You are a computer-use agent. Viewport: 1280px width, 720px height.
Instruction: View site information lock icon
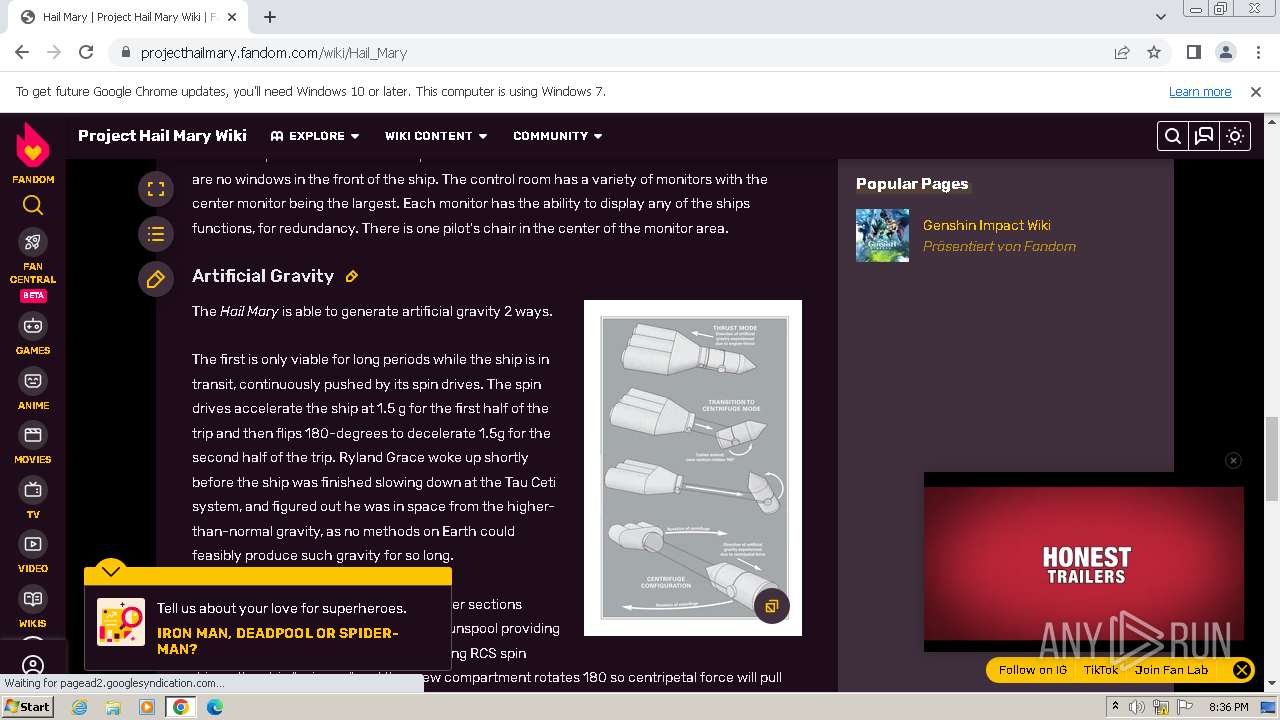(125, 53)
